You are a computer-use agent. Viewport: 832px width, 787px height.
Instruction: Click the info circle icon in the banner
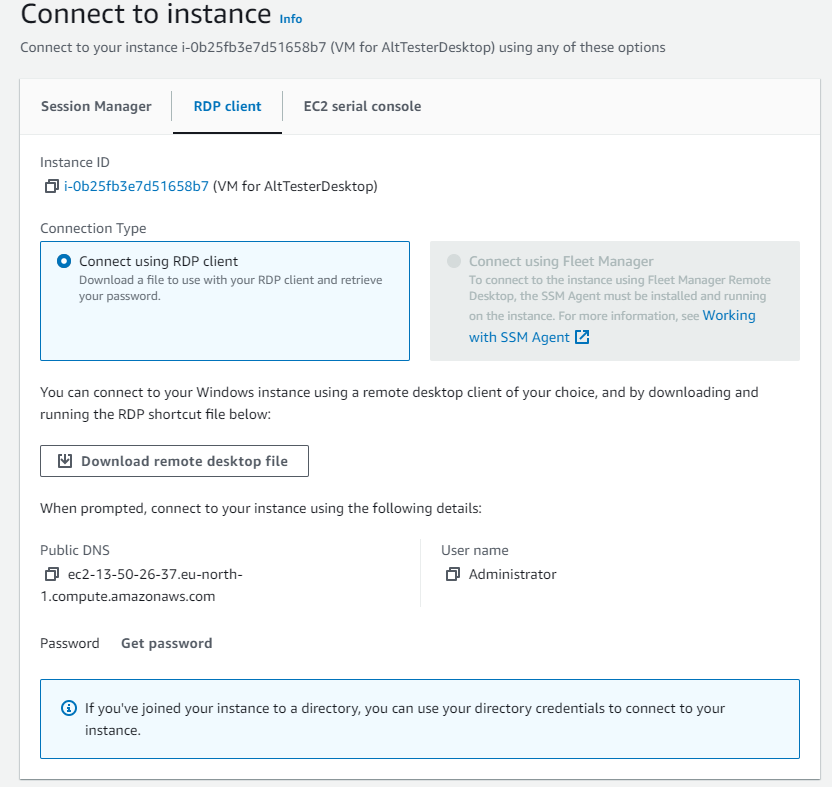click(x=68, y=708)
